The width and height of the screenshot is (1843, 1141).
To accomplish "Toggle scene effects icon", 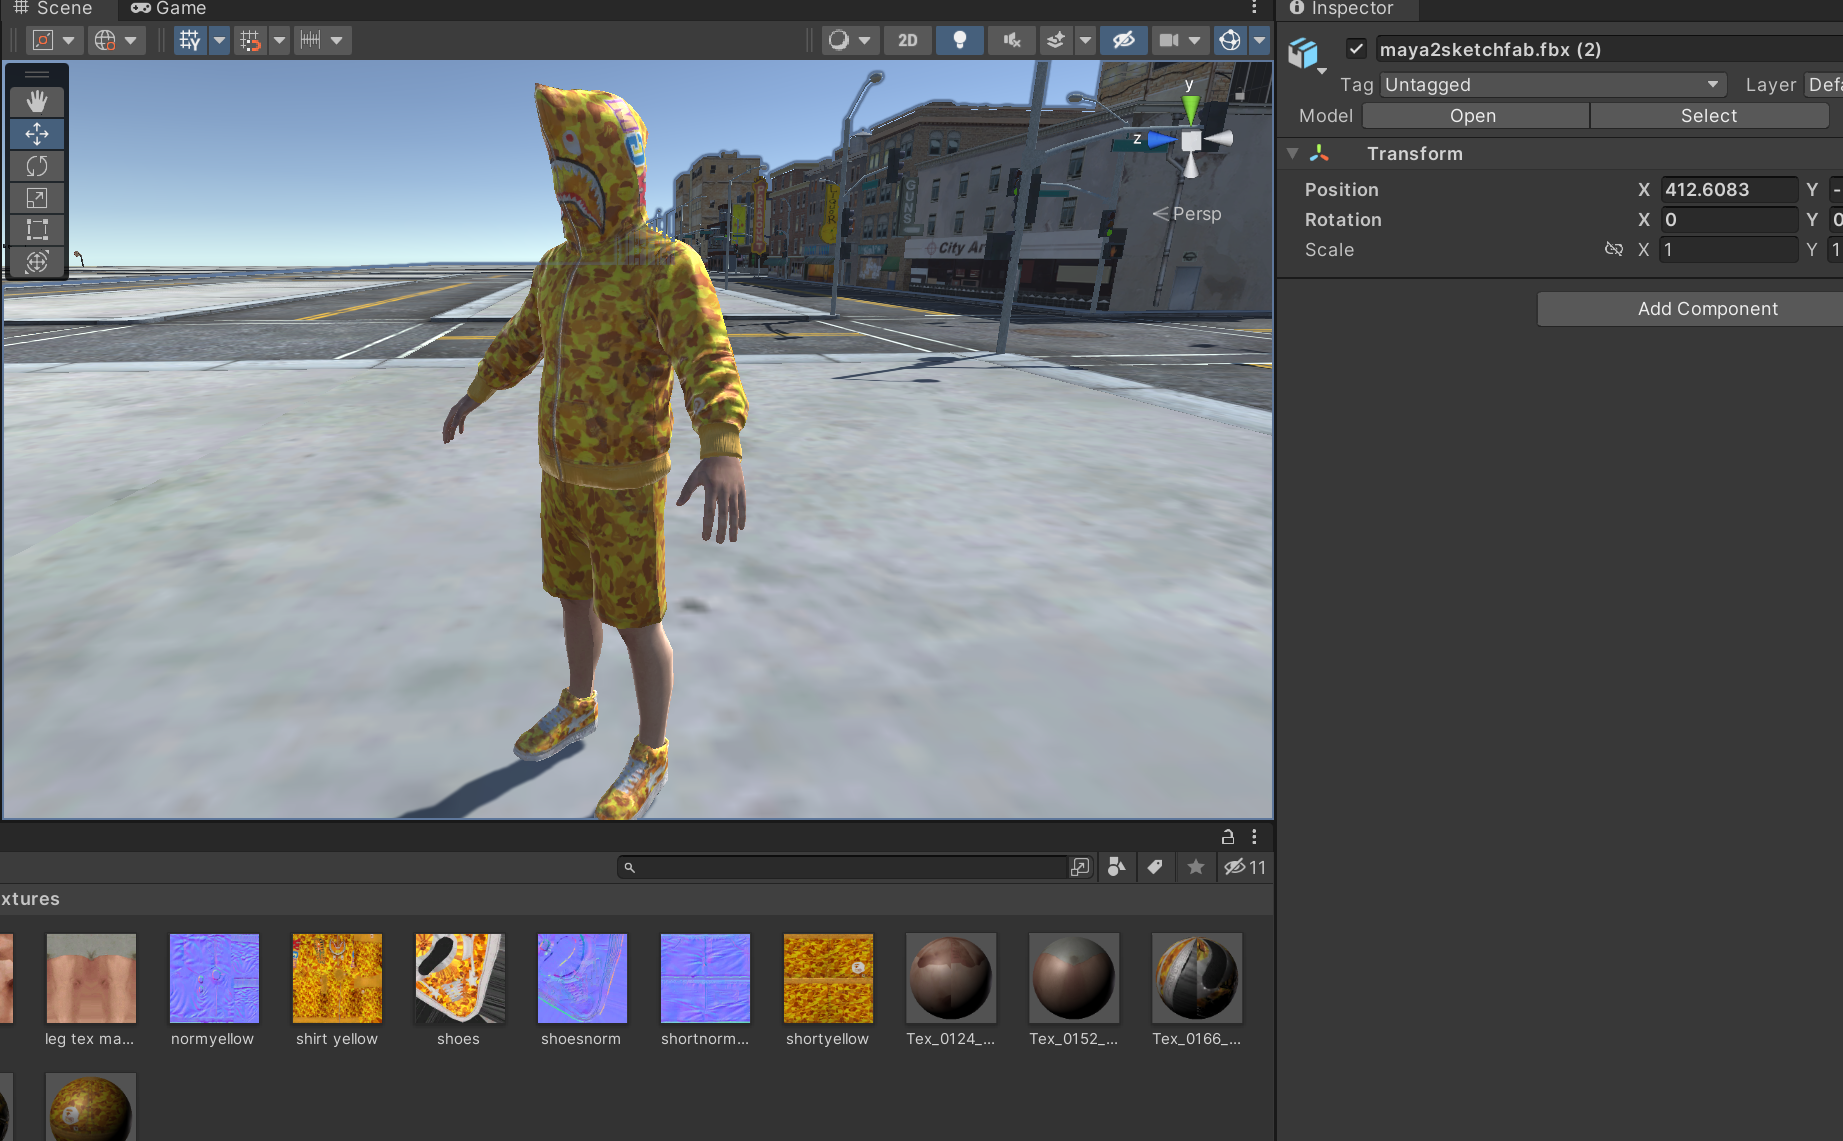I will [x=1056, y=40].
